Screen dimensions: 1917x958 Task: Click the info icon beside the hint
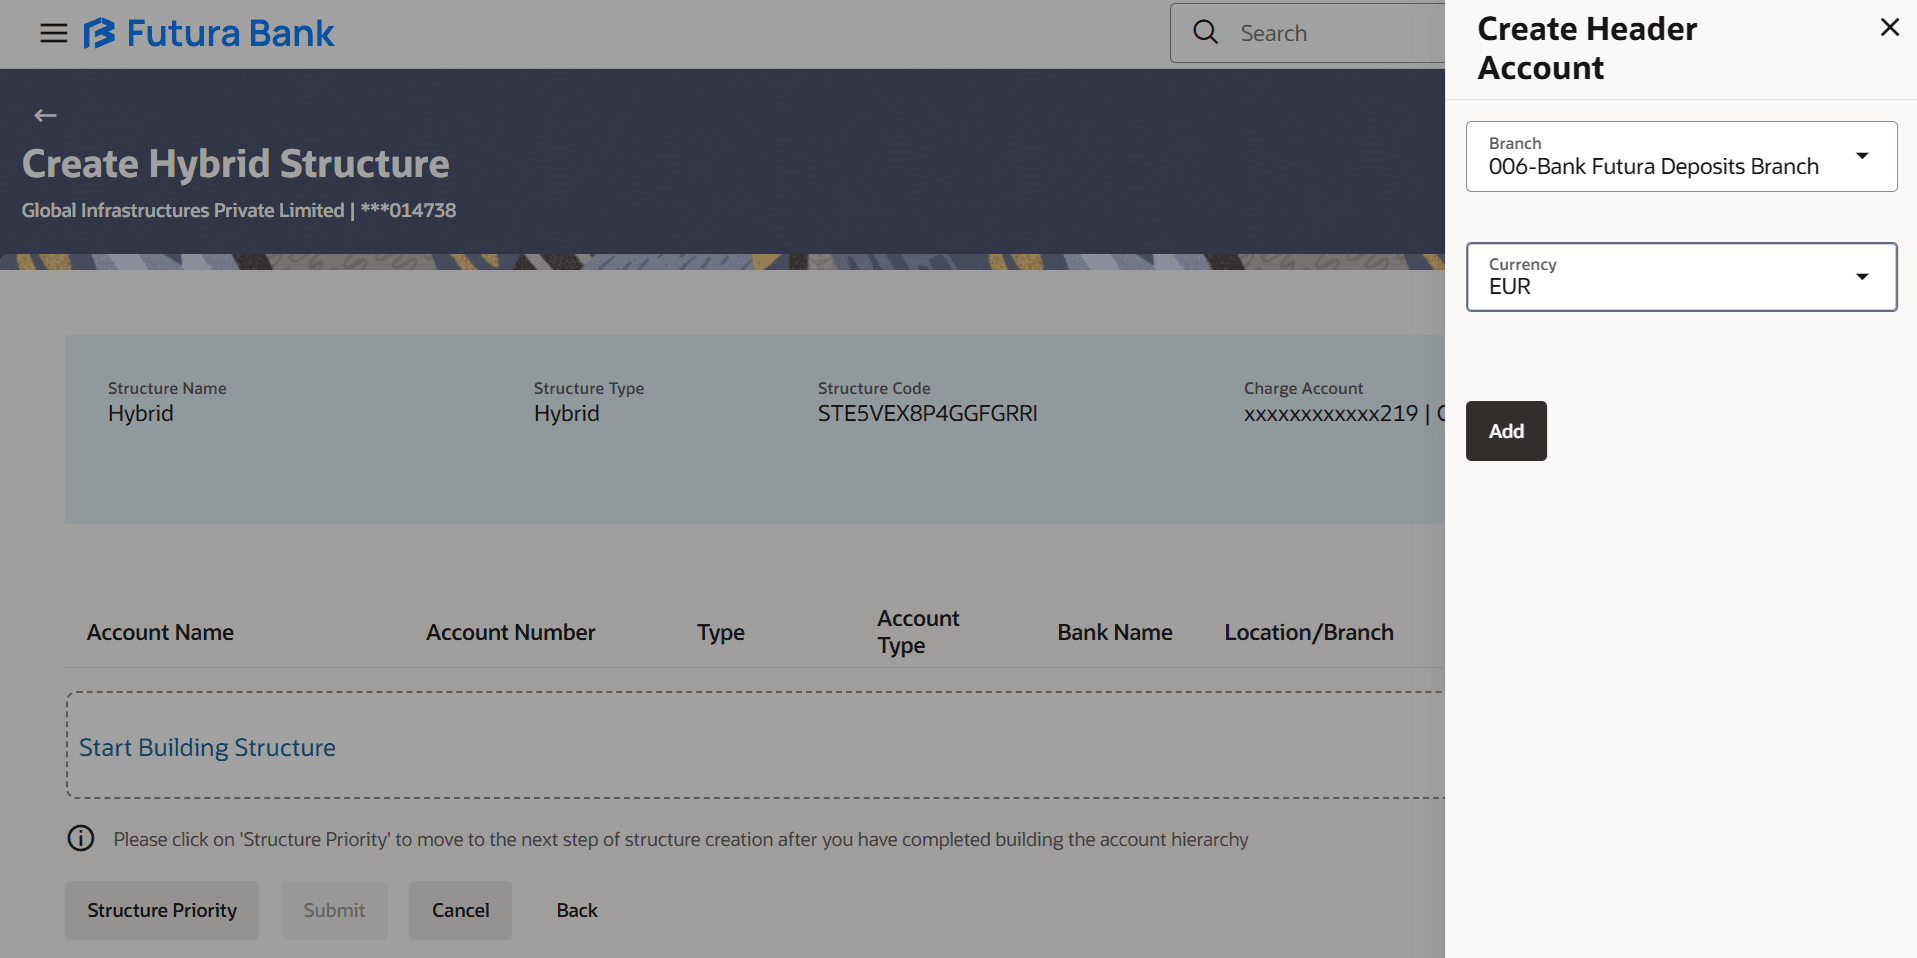(x=81, y=838)
